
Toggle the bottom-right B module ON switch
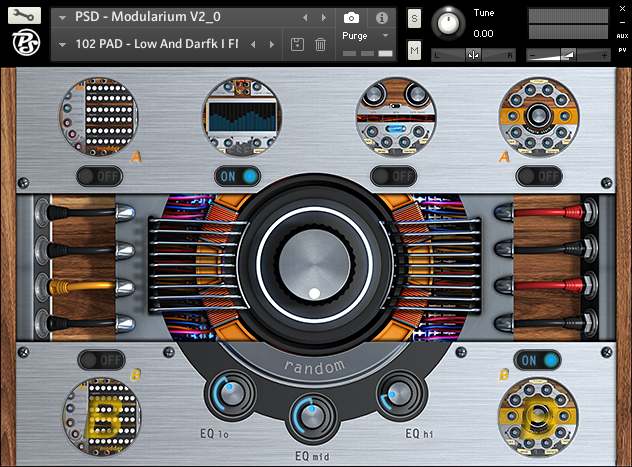(537, 360)
